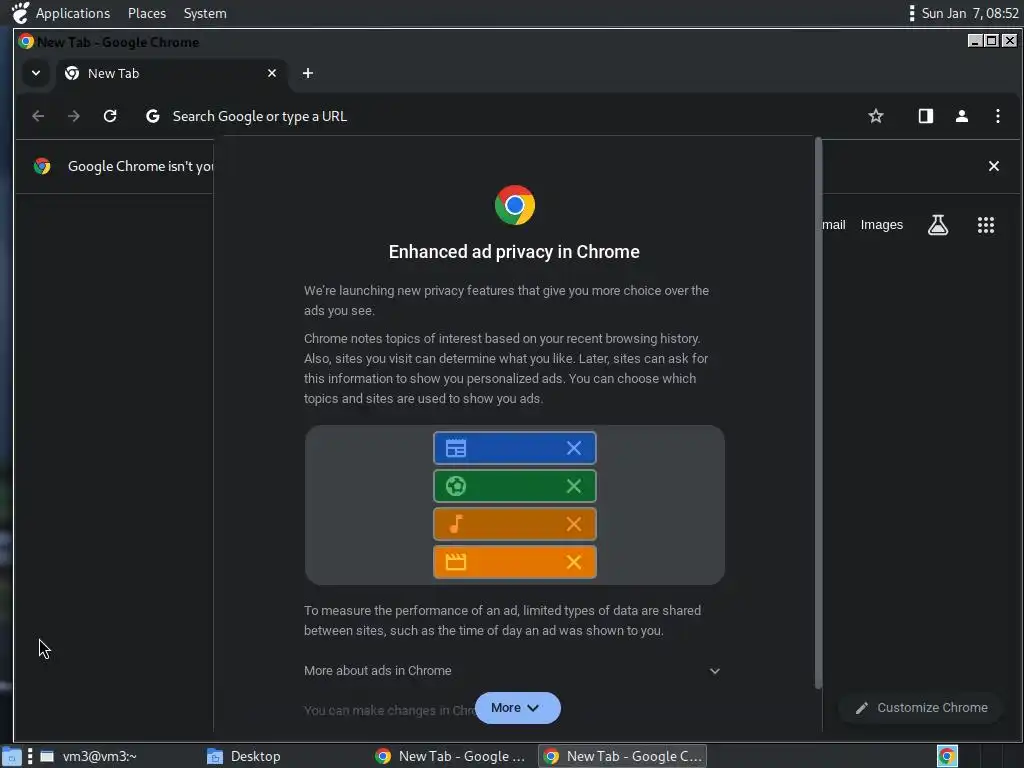
Task: Open the Places menu
Action: coord(147,13)
